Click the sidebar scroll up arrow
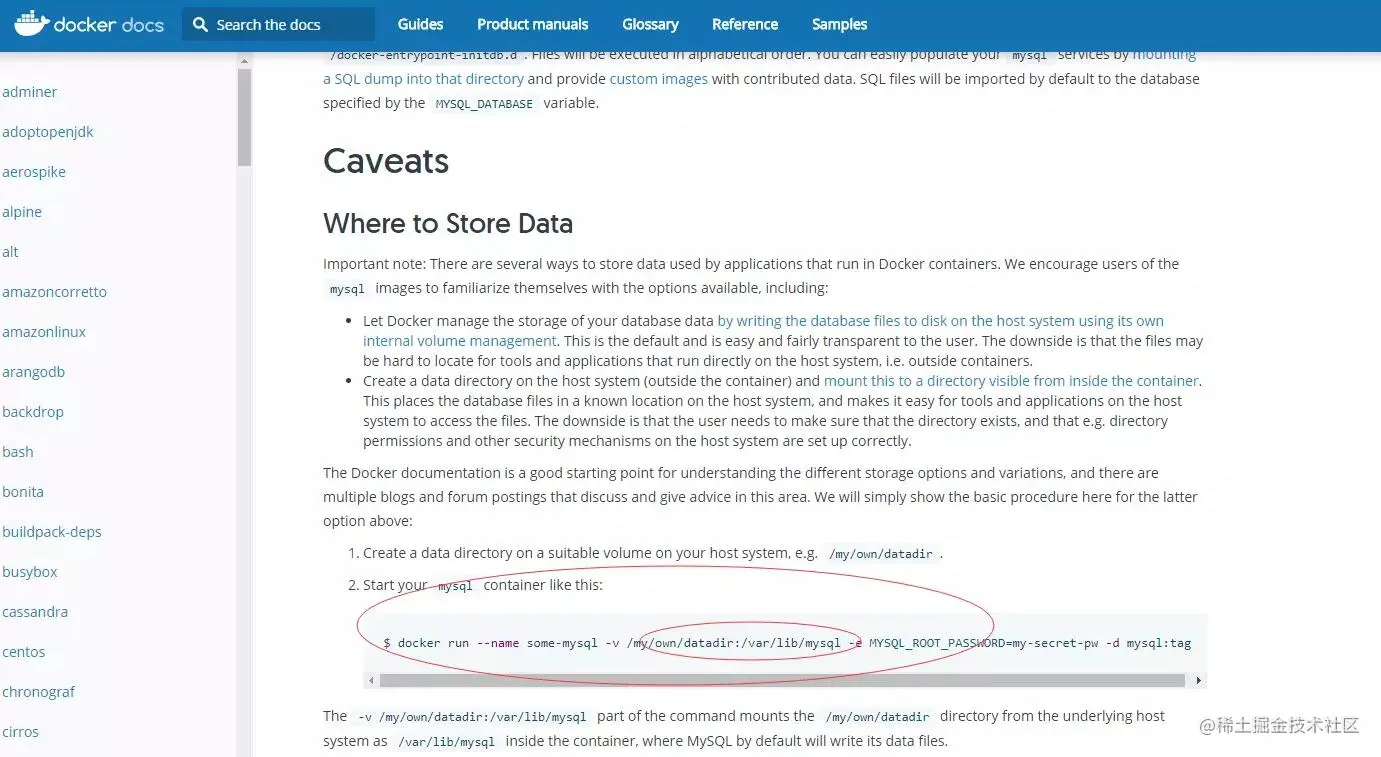The width and height of the screenshot is (1381, 757). click(x=244, y=60)
